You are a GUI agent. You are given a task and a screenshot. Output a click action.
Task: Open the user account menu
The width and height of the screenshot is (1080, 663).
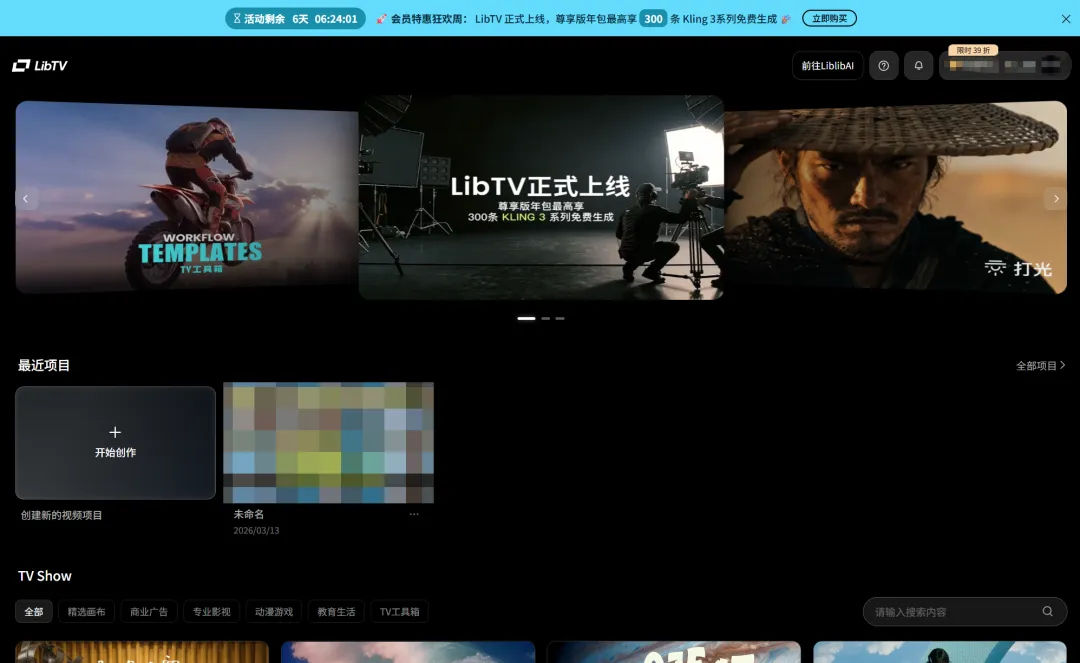click(x=1005, y=66)
